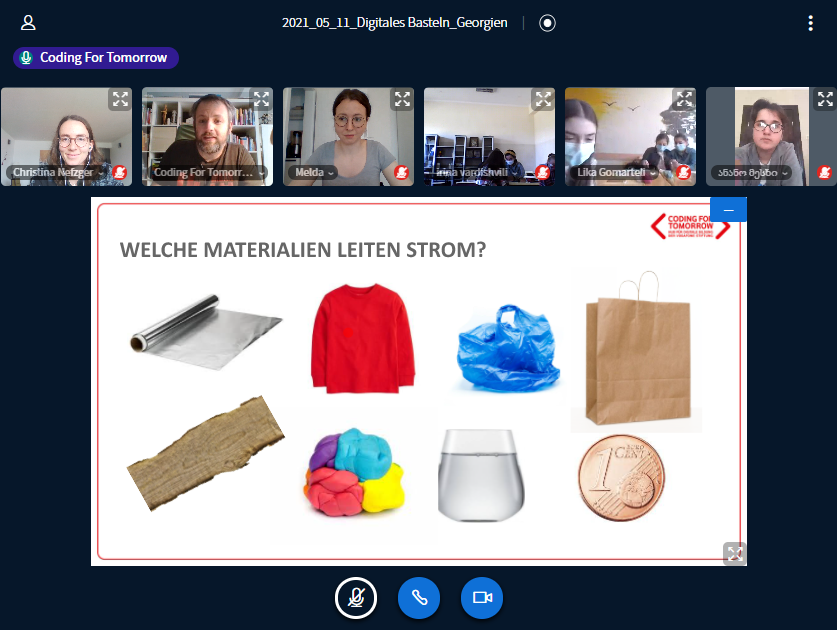837x630 pixels.
Task: Make Lika Gomarteli's webcam fullscreen
Action: tap(683, 99)
